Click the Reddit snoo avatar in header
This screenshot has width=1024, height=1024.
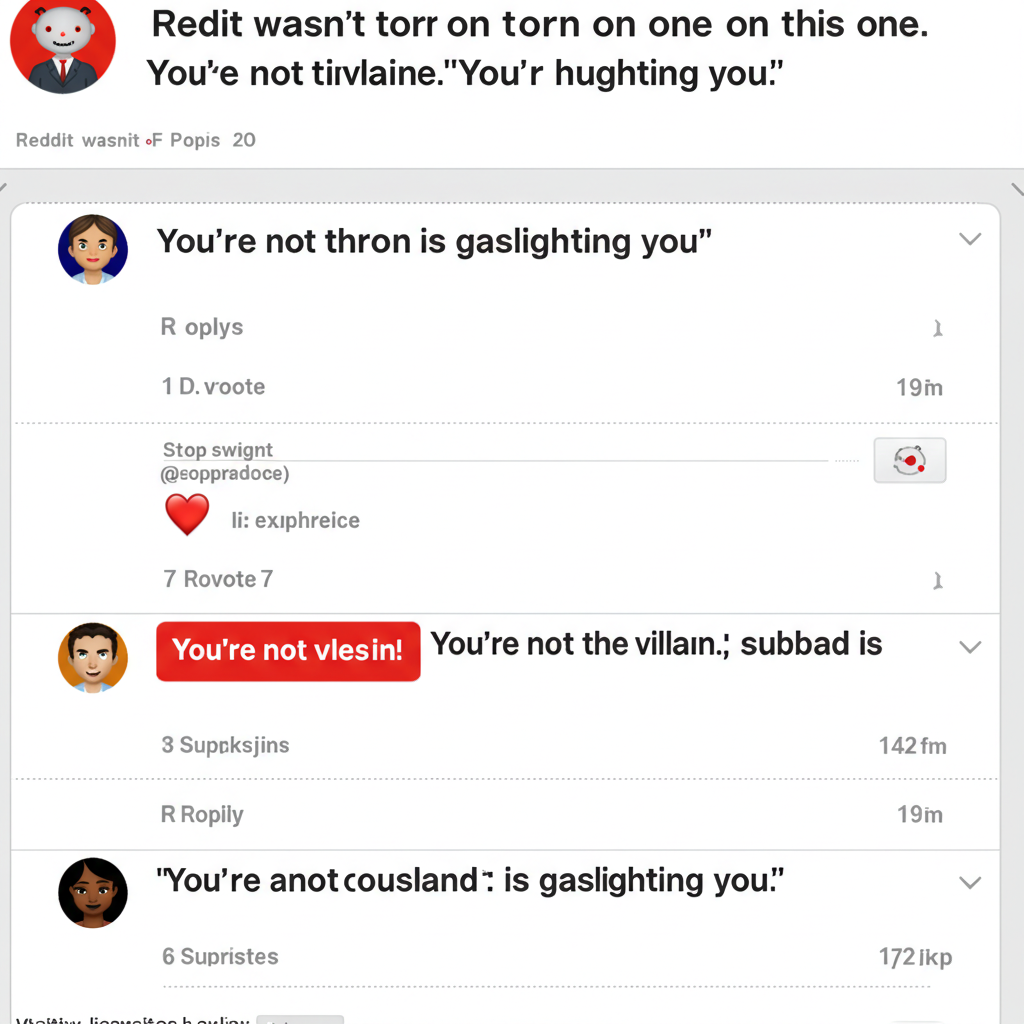[x=63, y=42]
